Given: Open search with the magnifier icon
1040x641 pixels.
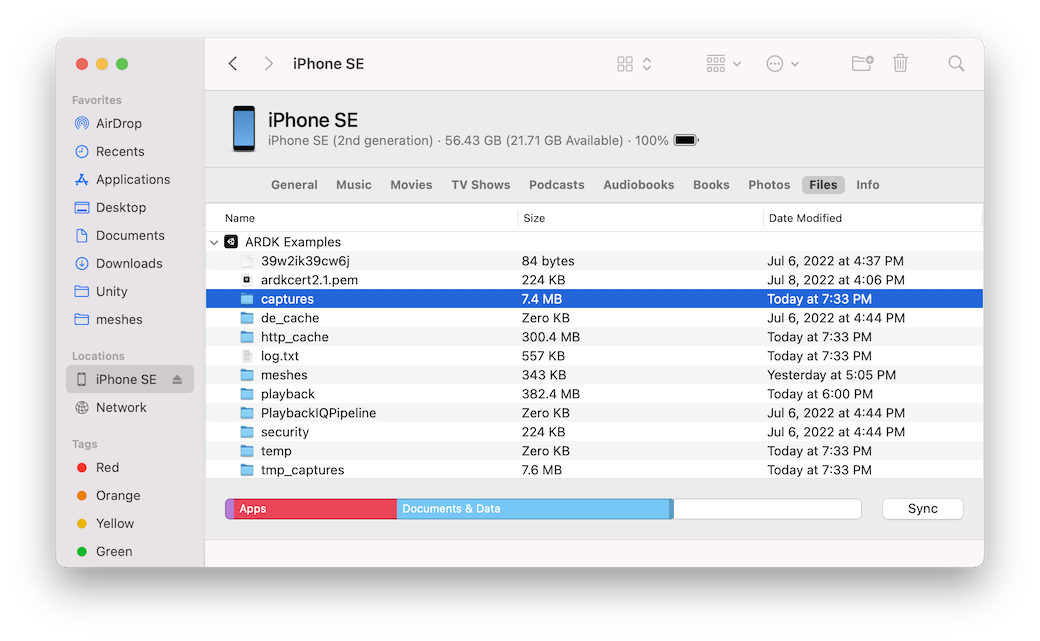Looking at the screenshot, I should pos(956,64).
